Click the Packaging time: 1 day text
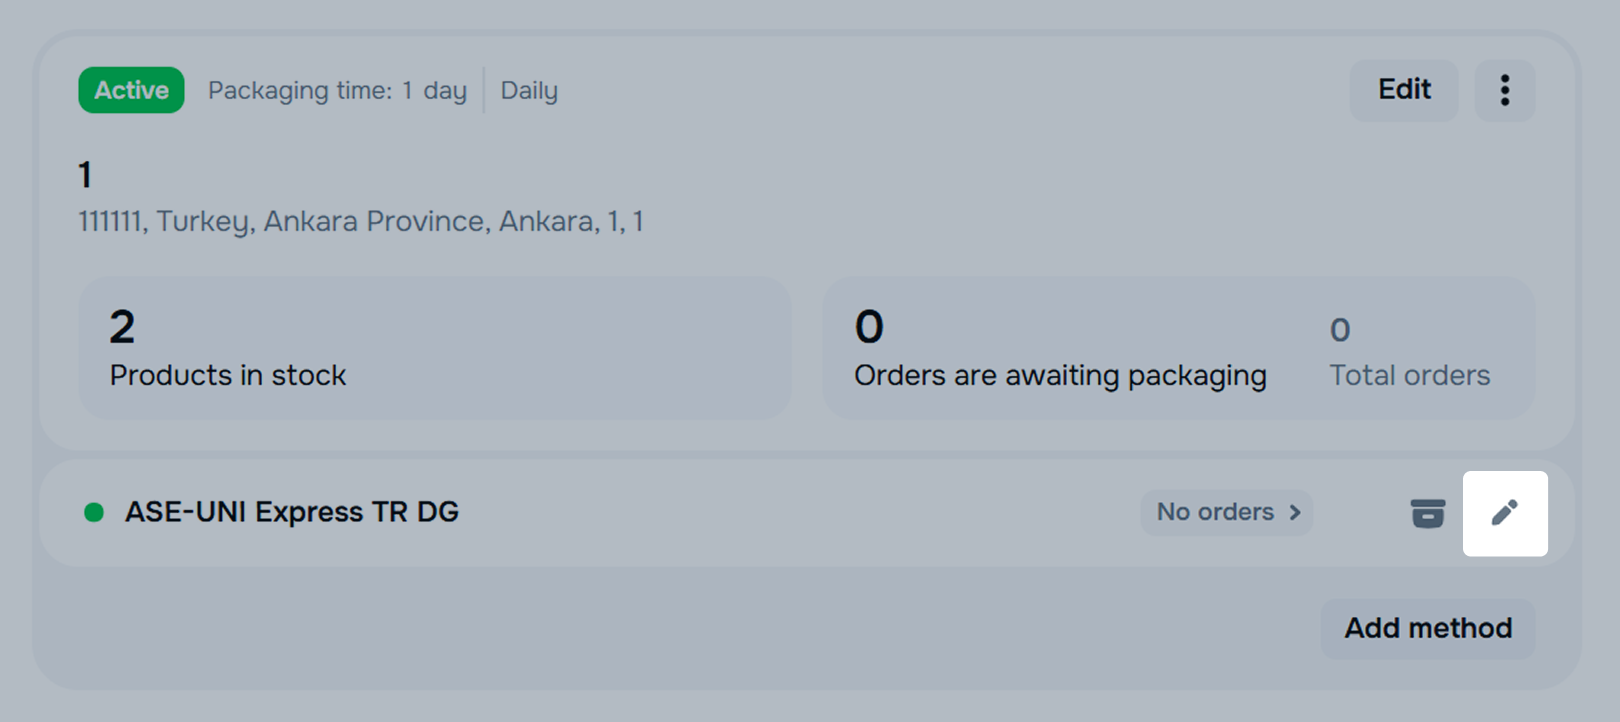The width and height of the screenshot is (1620, 722). point(337,91)
